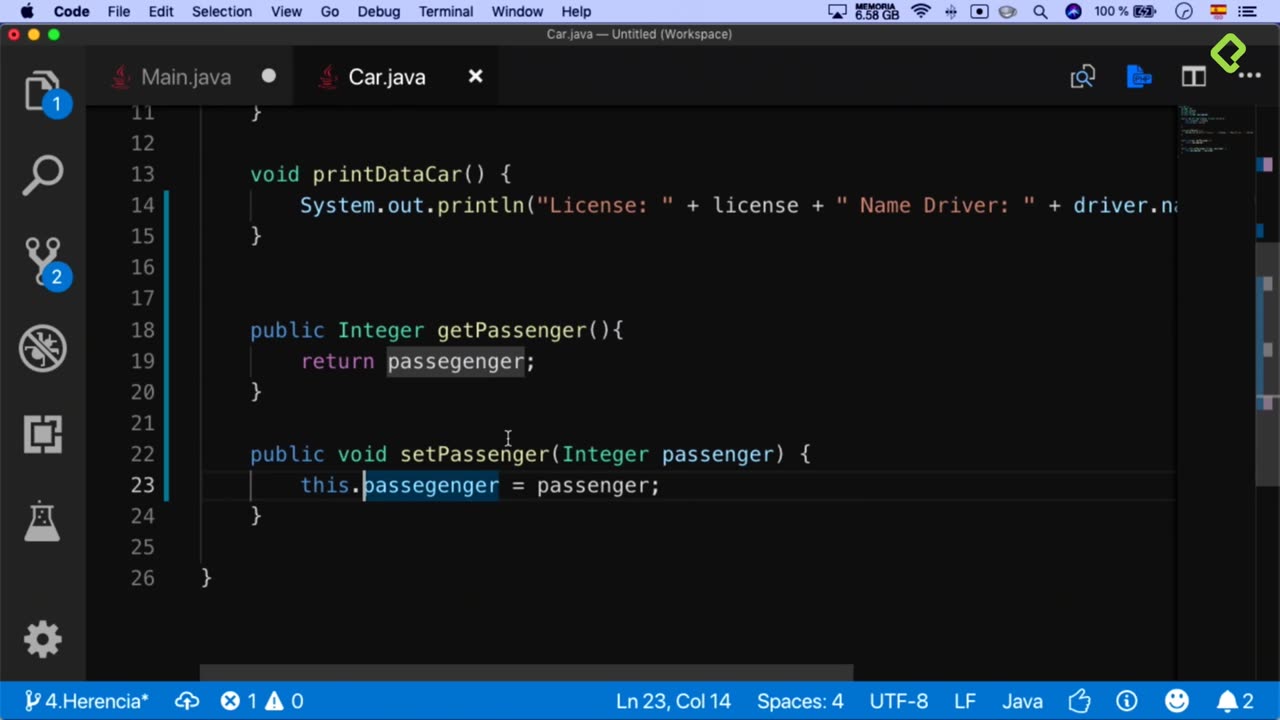1280x720 pixels.
Task: Open the Apple menu
Action: pos(26,11)
